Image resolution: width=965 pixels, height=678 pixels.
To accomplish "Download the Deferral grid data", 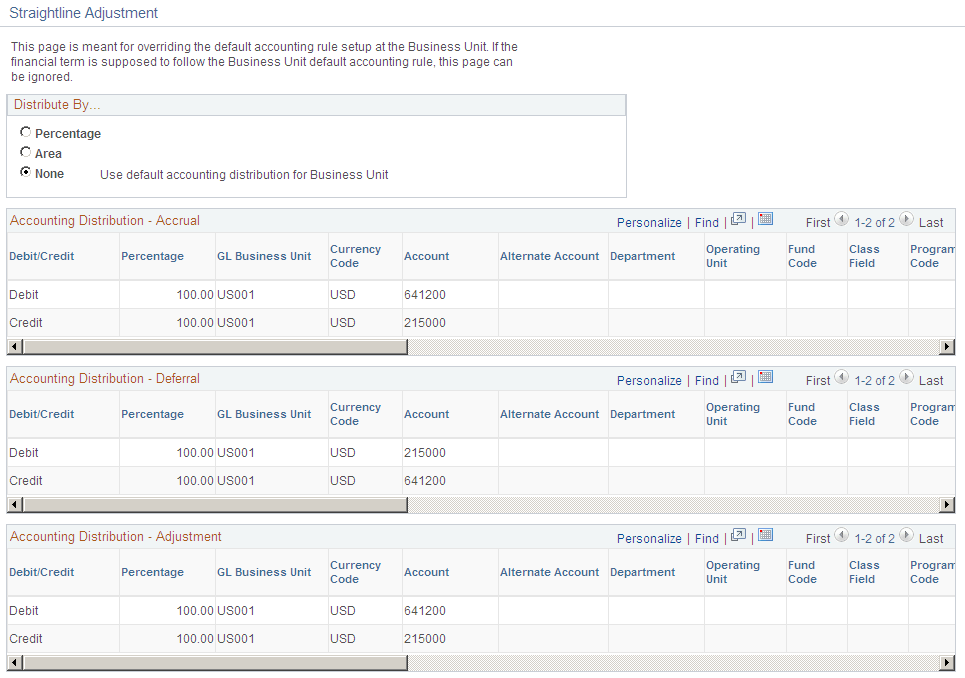I will pos(765,379).
